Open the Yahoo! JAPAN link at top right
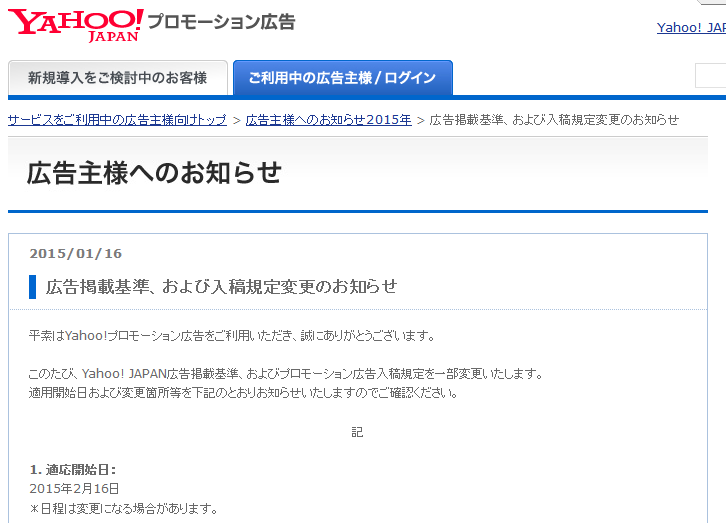Image resolution: width=726 pixels, height=523 pixels. [x=690, y=28]
